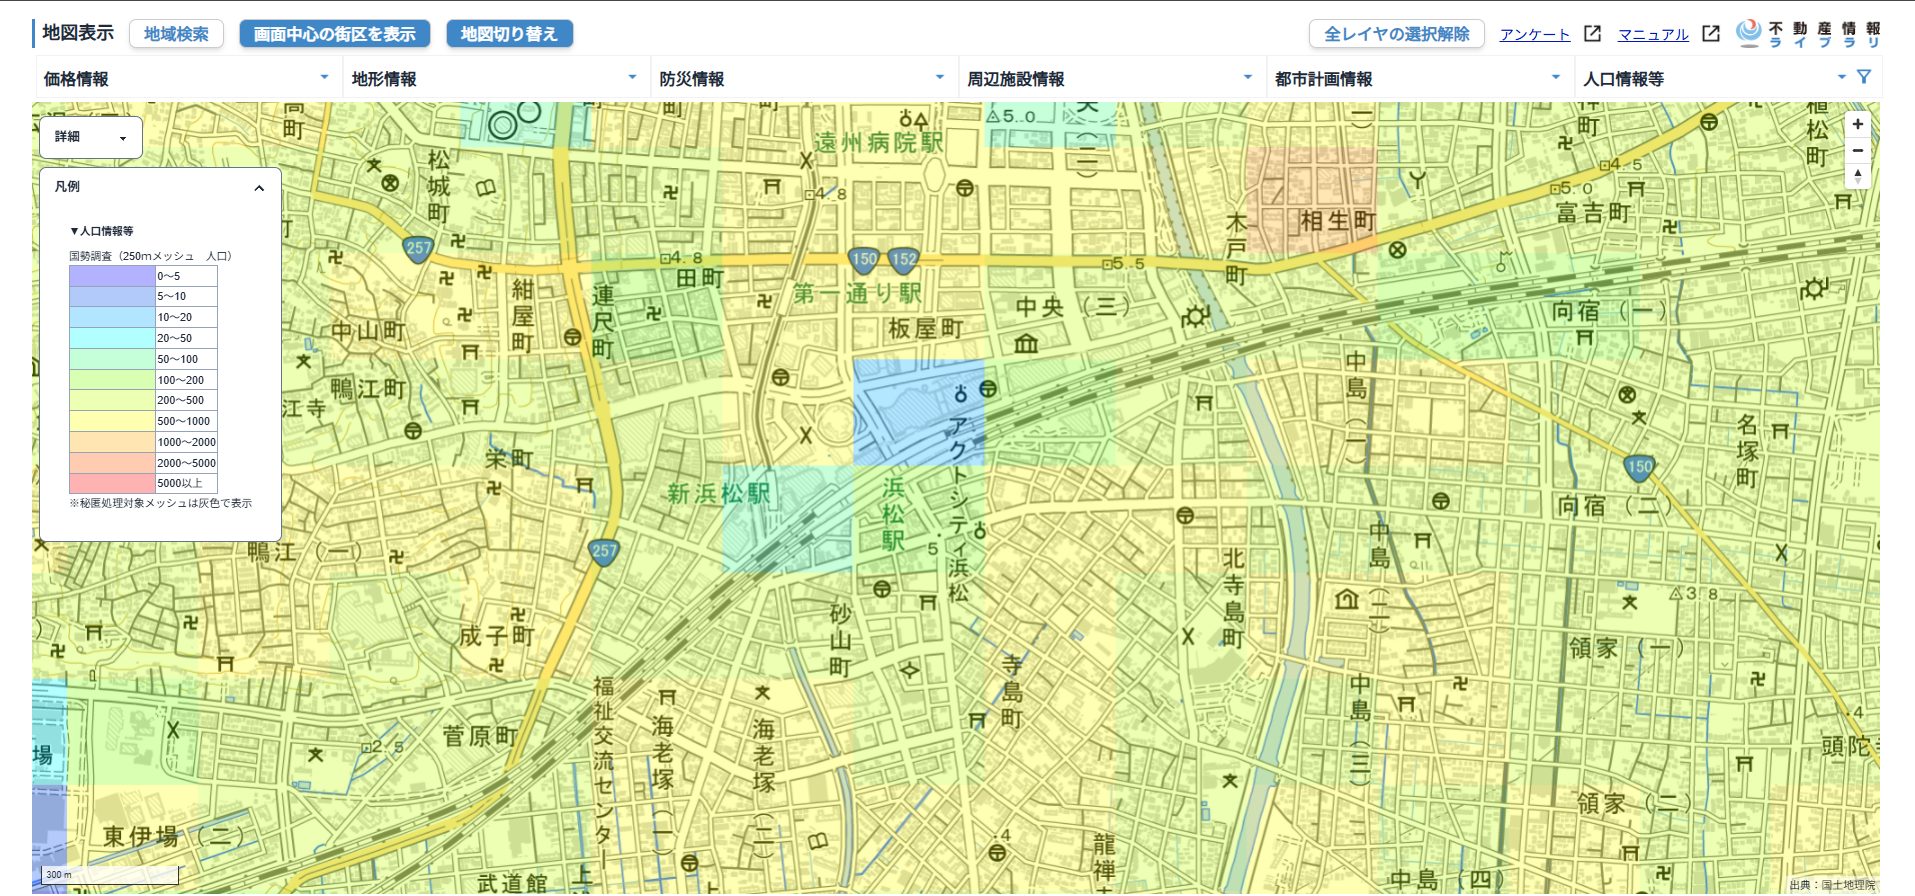Viewport: 1915px width, 896px height.
Task: Click the 10~20 legend color swatch
Action: [x=112, y=317]
